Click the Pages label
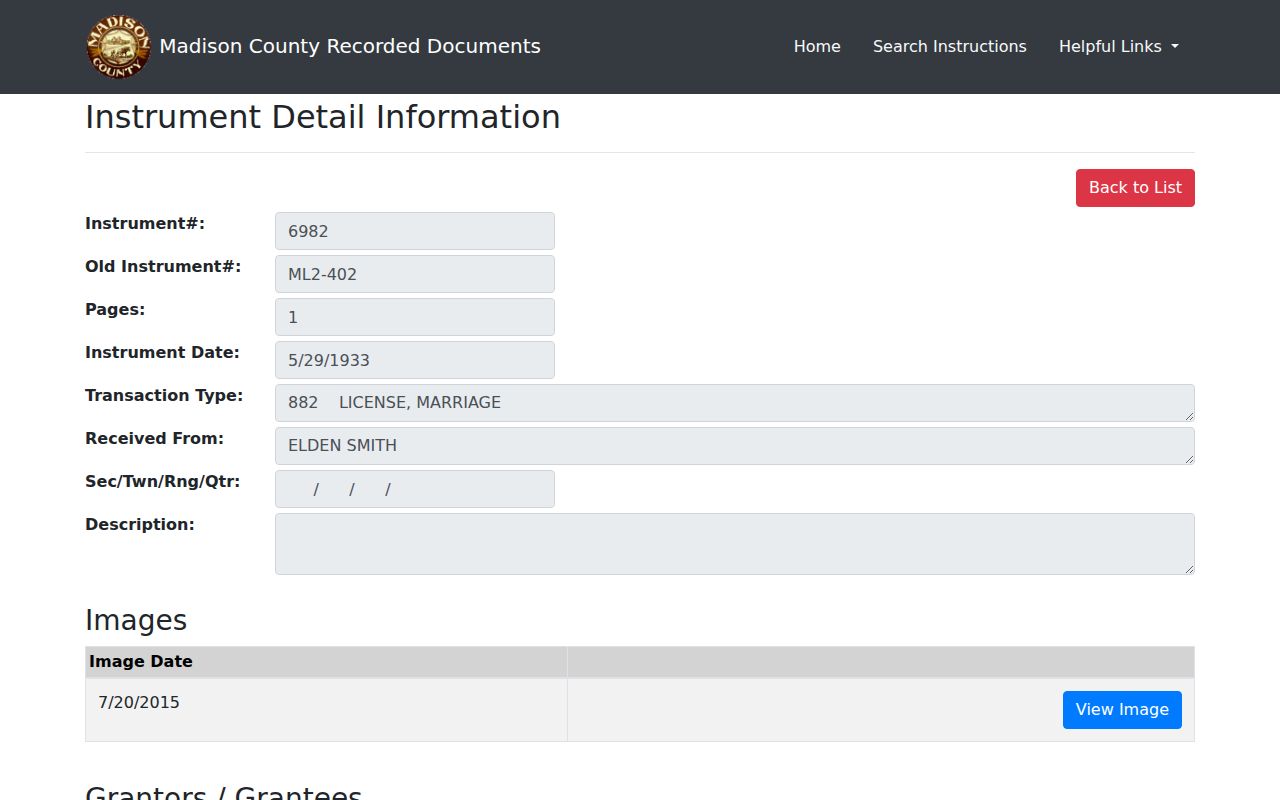 click(x=115, y=310)
